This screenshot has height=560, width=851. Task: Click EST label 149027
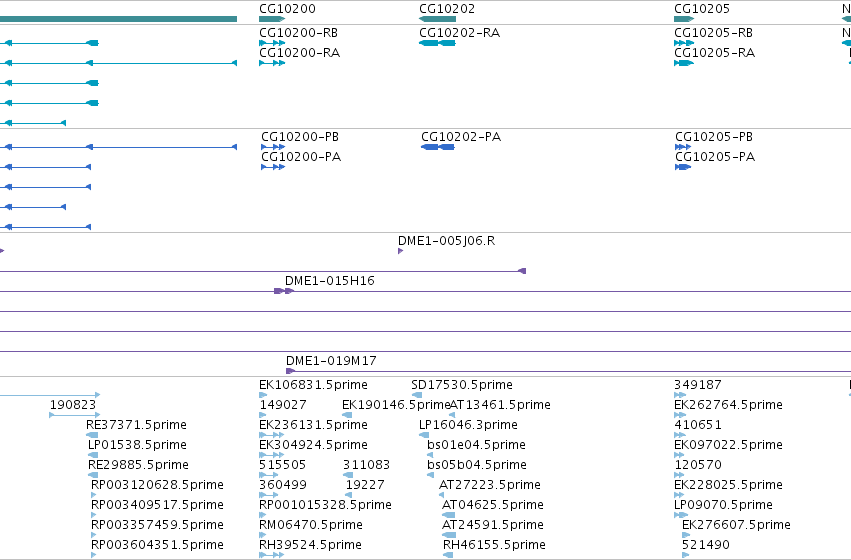click(283, 405)
